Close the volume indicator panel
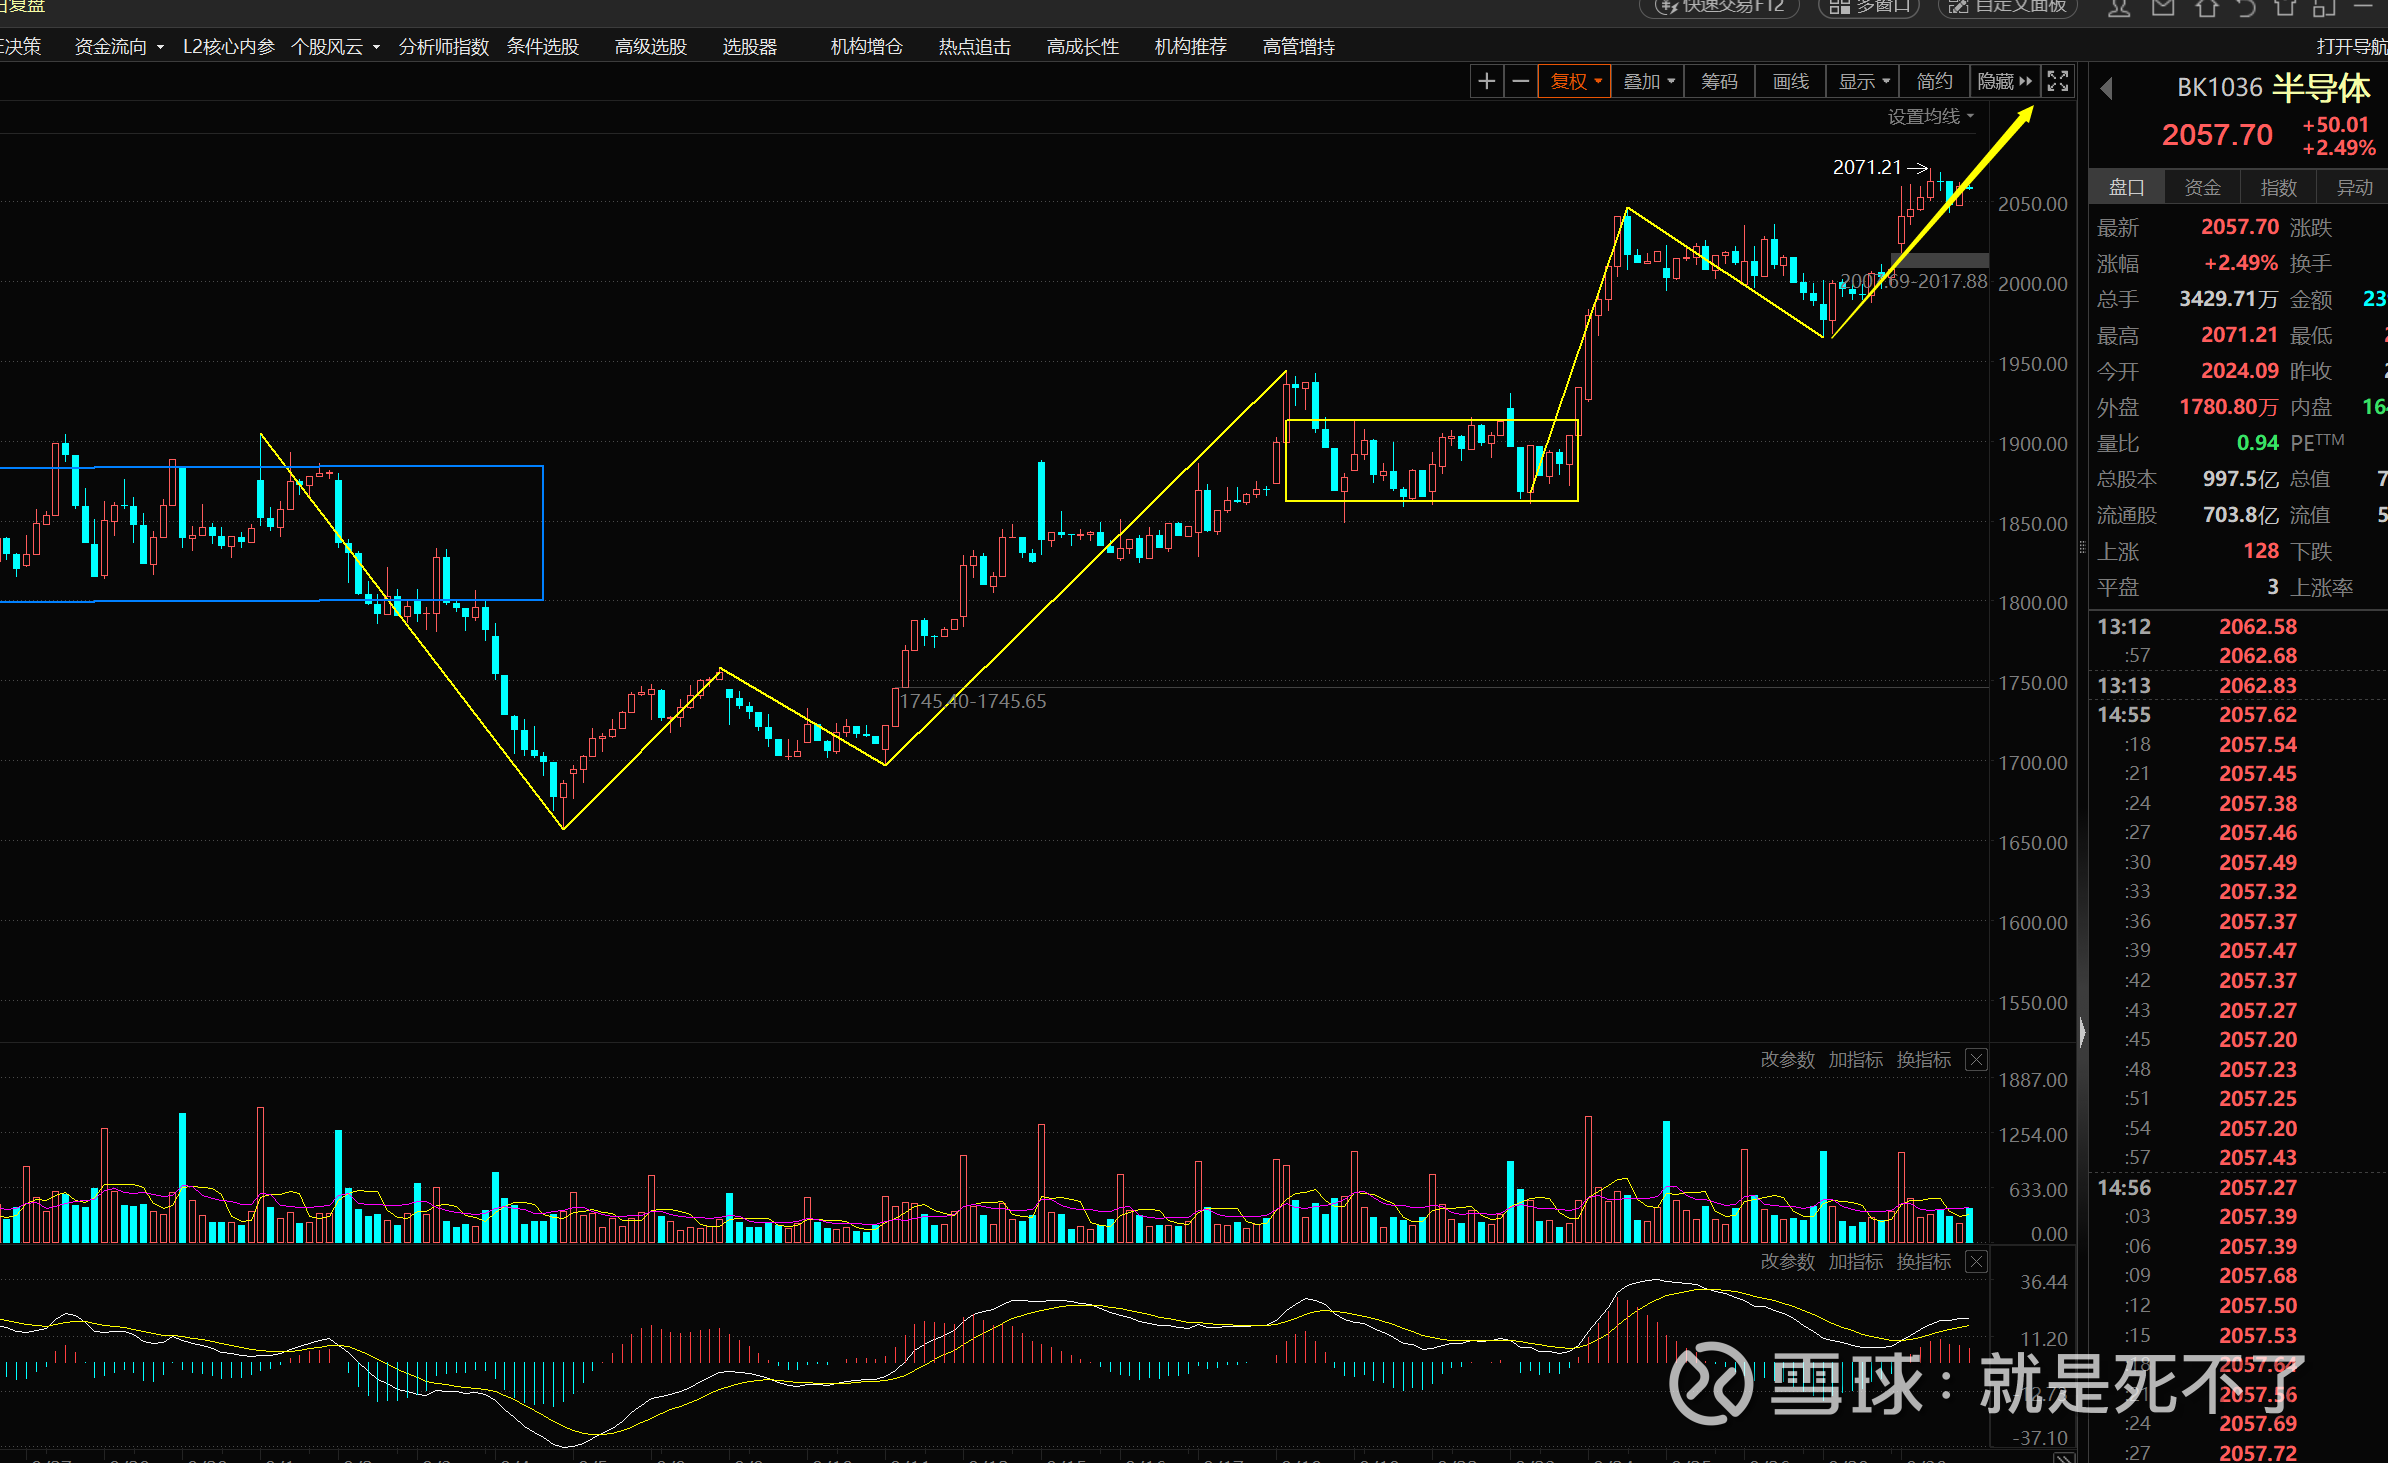 point(1976,1060)
